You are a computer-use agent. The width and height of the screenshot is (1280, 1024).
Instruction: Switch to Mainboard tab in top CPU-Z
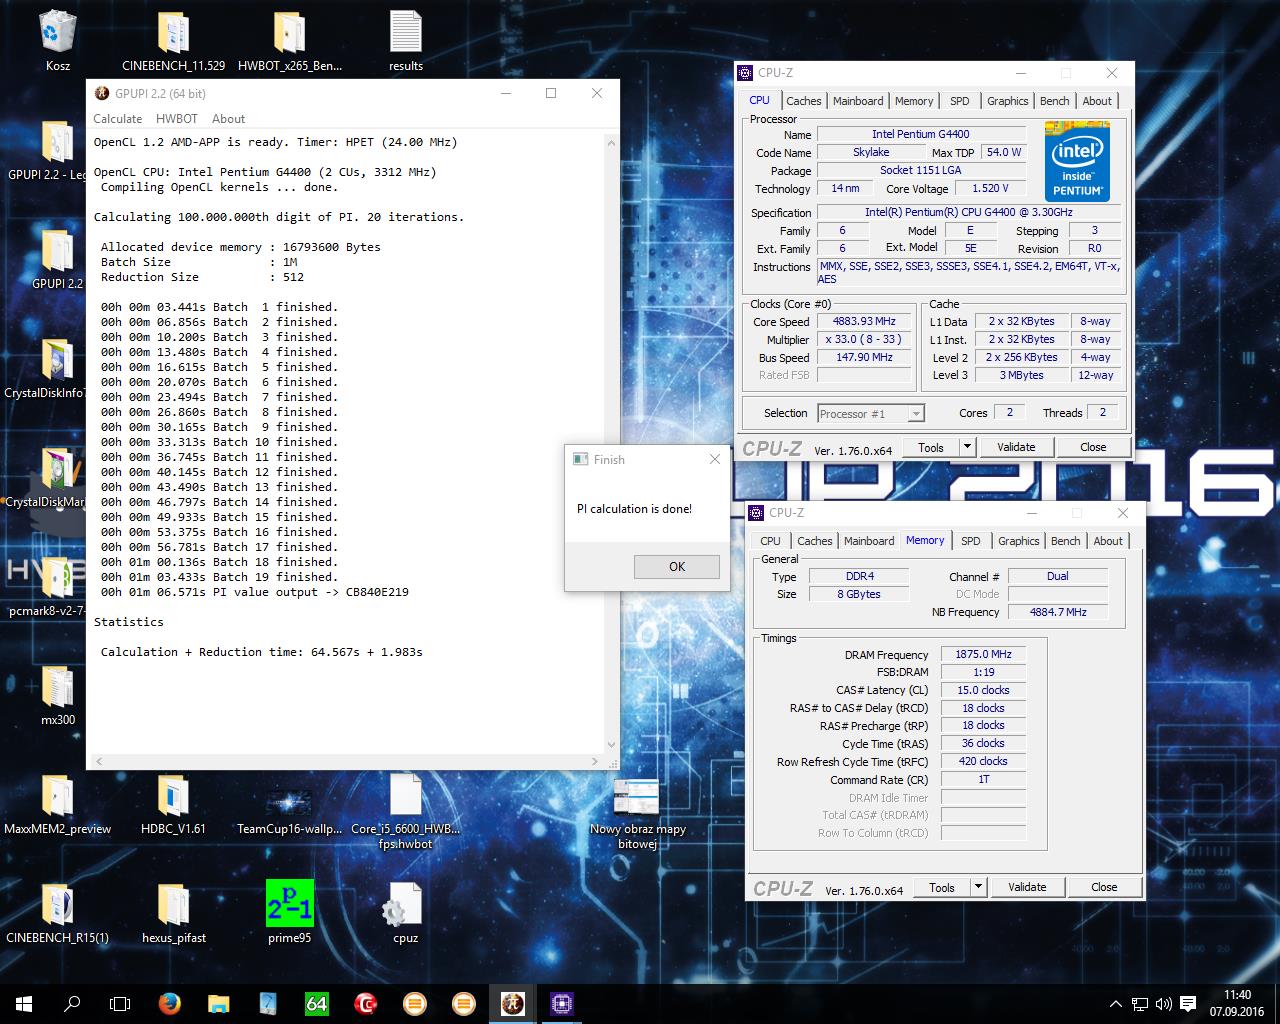pos(858,101)
